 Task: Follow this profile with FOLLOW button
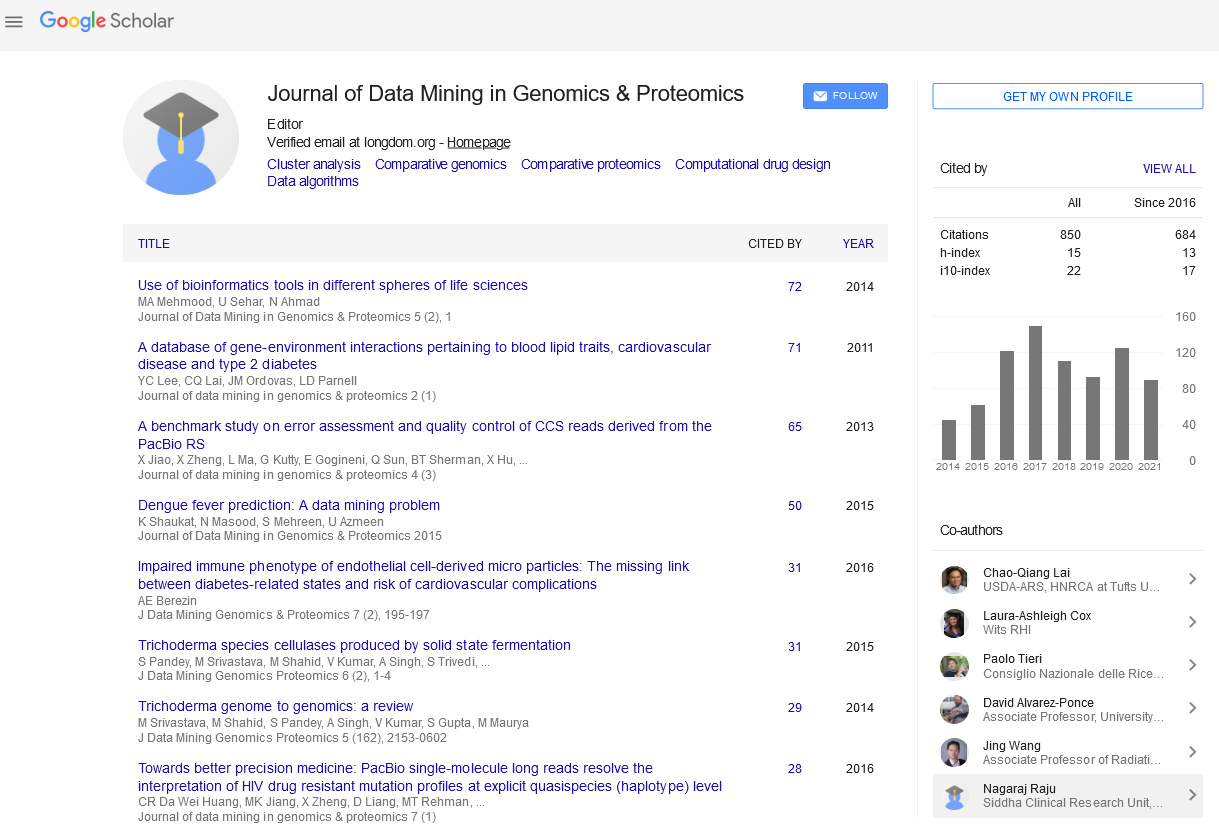click(x=845, y=96)
